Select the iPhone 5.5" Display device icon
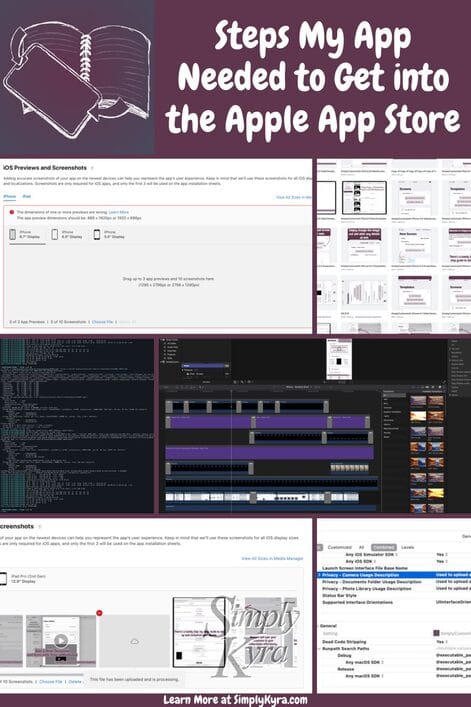 (96, 234)
